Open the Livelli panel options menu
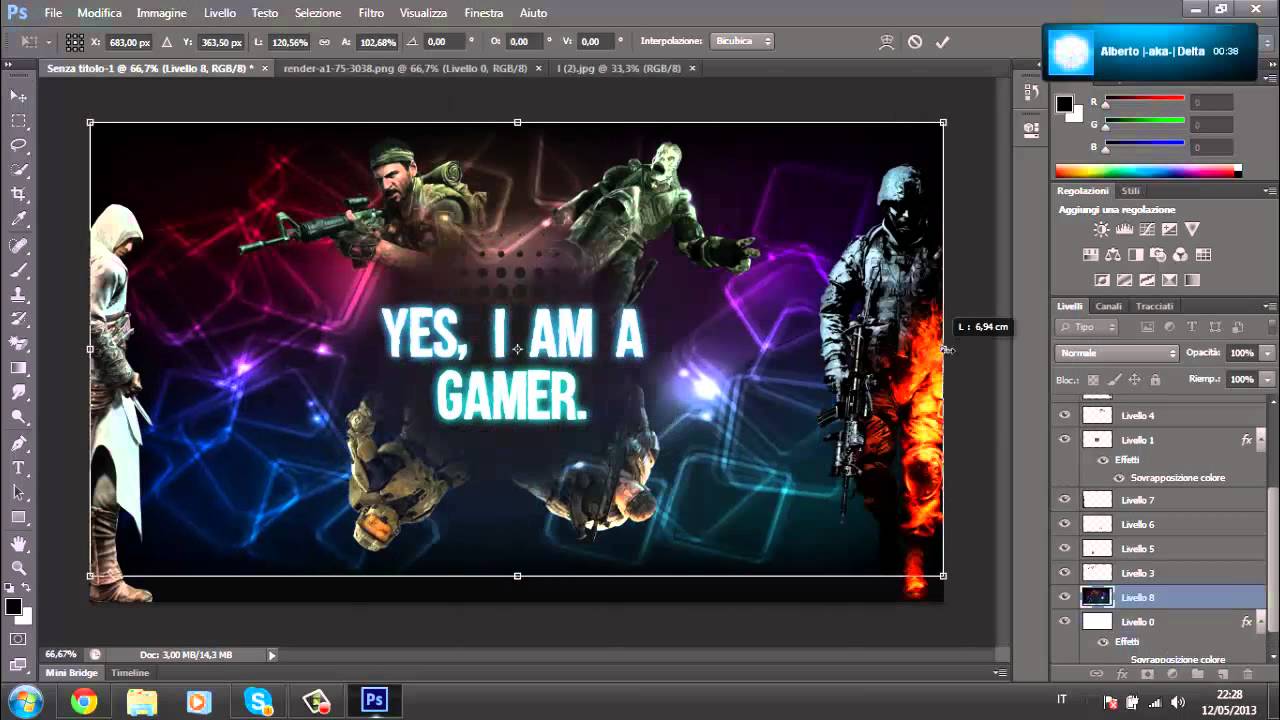 click(x=1270, y=306)
